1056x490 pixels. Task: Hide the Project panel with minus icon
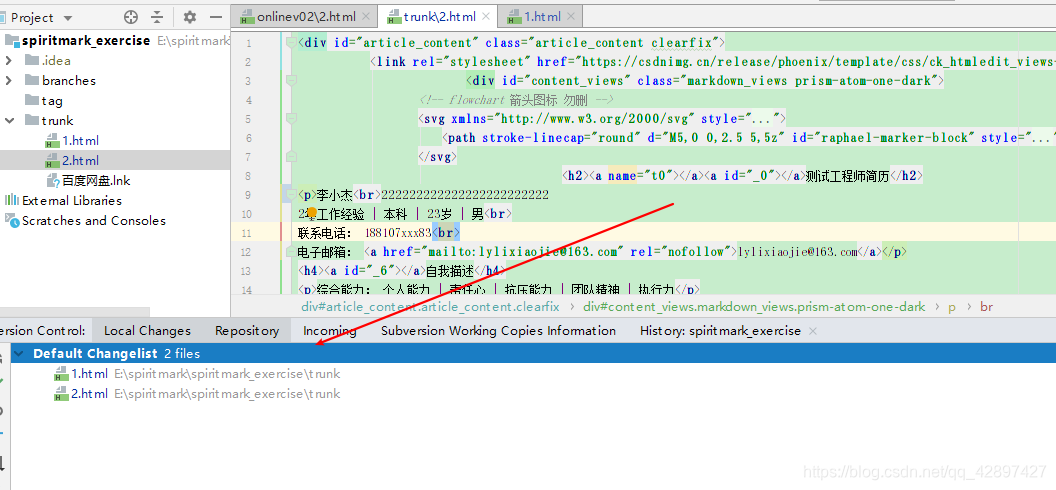coord(216,18)
